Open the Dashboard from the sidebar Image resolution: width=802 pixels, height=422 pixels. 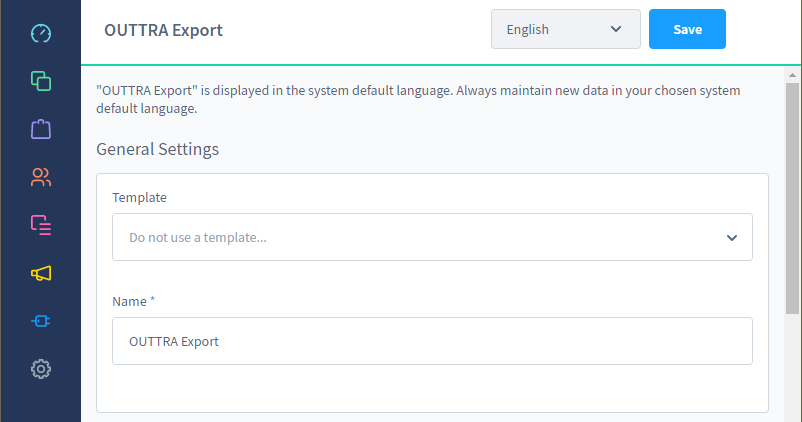click(41, 33)
